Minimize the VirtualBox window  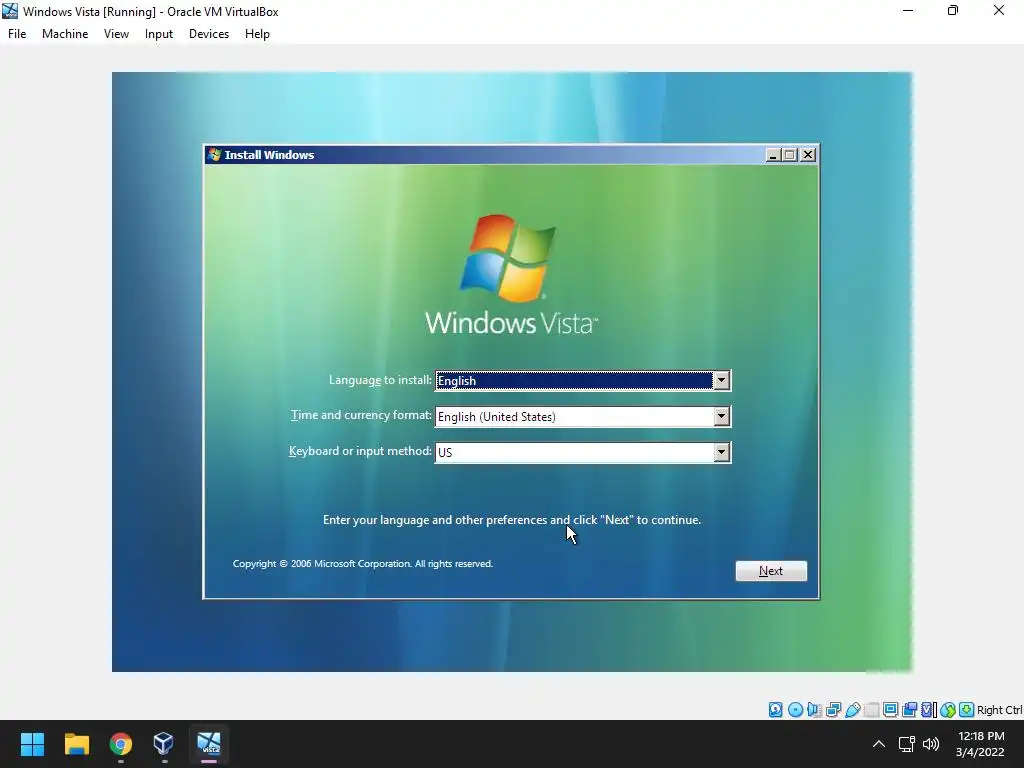click(x=908, y=10)
